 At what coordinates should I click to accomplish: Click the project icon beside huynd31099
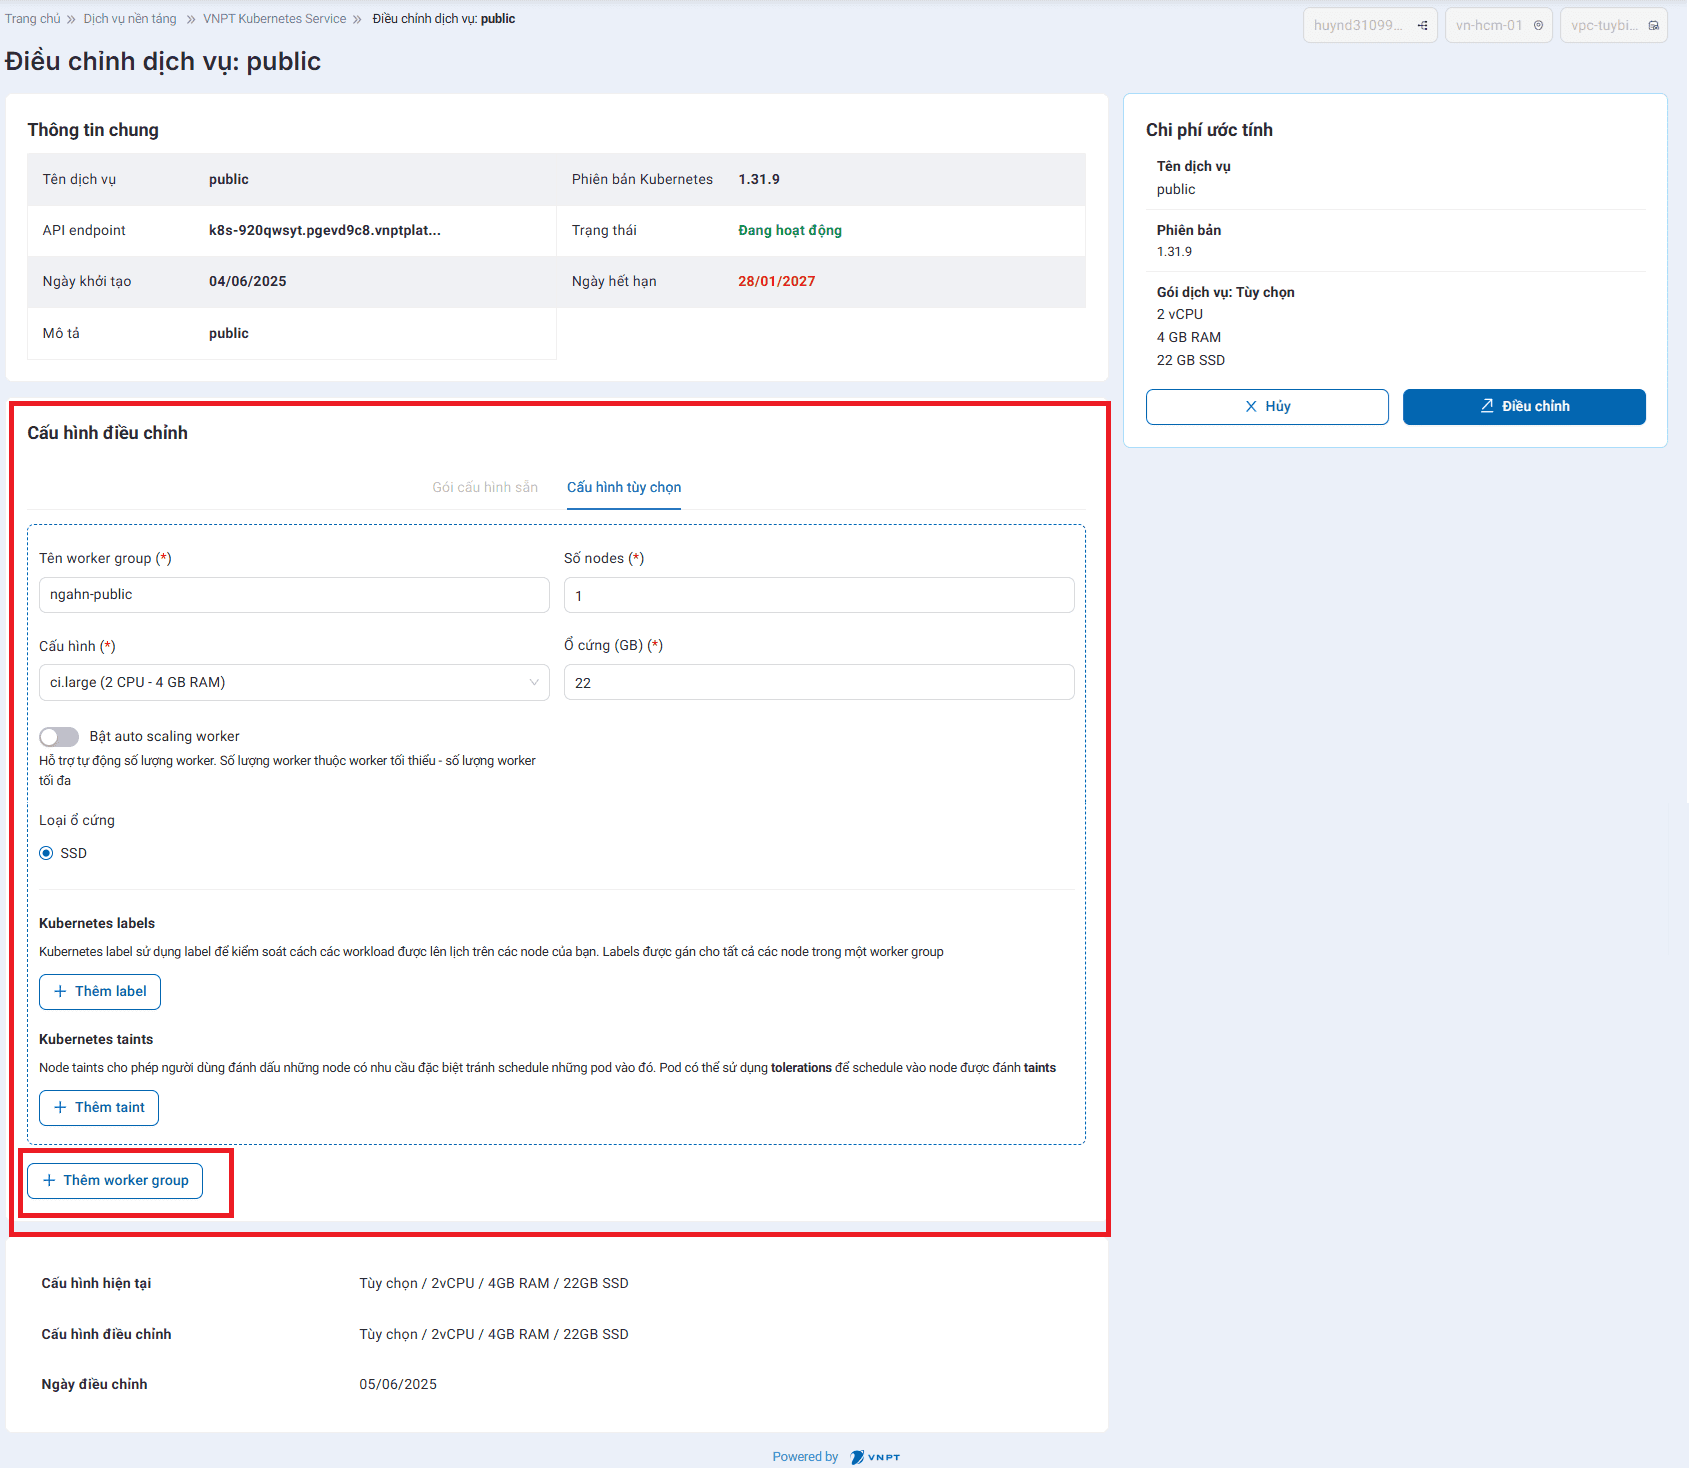click(x=1422, y=26)
